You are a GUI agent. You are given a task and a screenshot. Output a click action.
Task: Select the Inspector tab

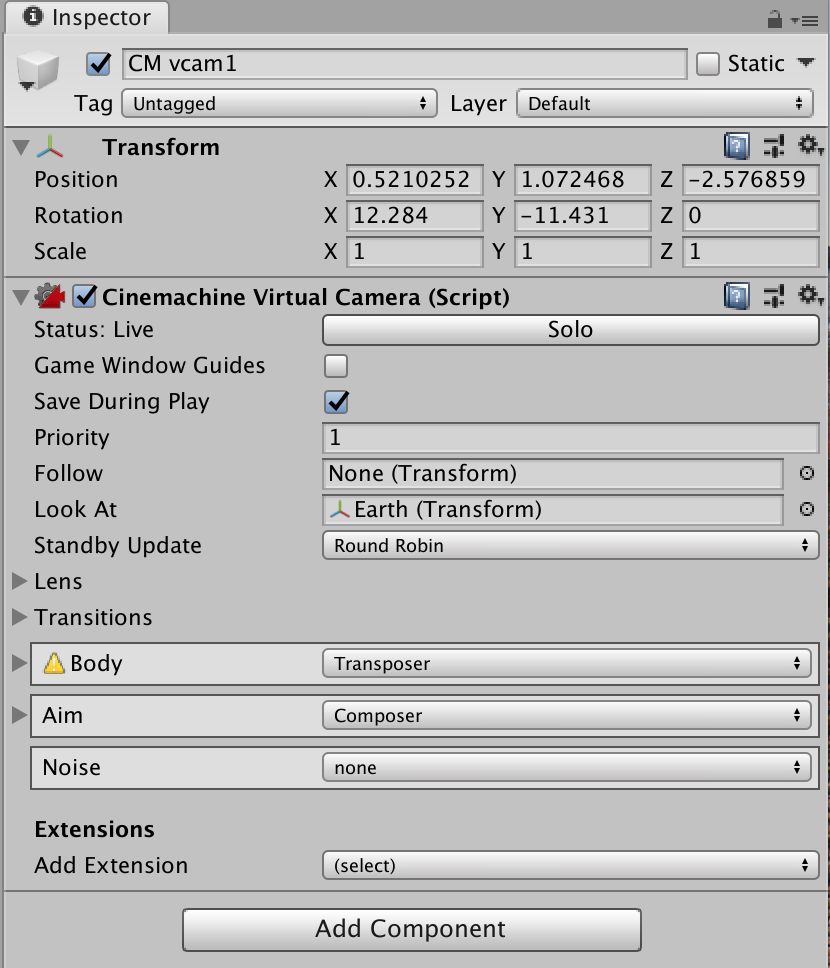coord(86,17)
